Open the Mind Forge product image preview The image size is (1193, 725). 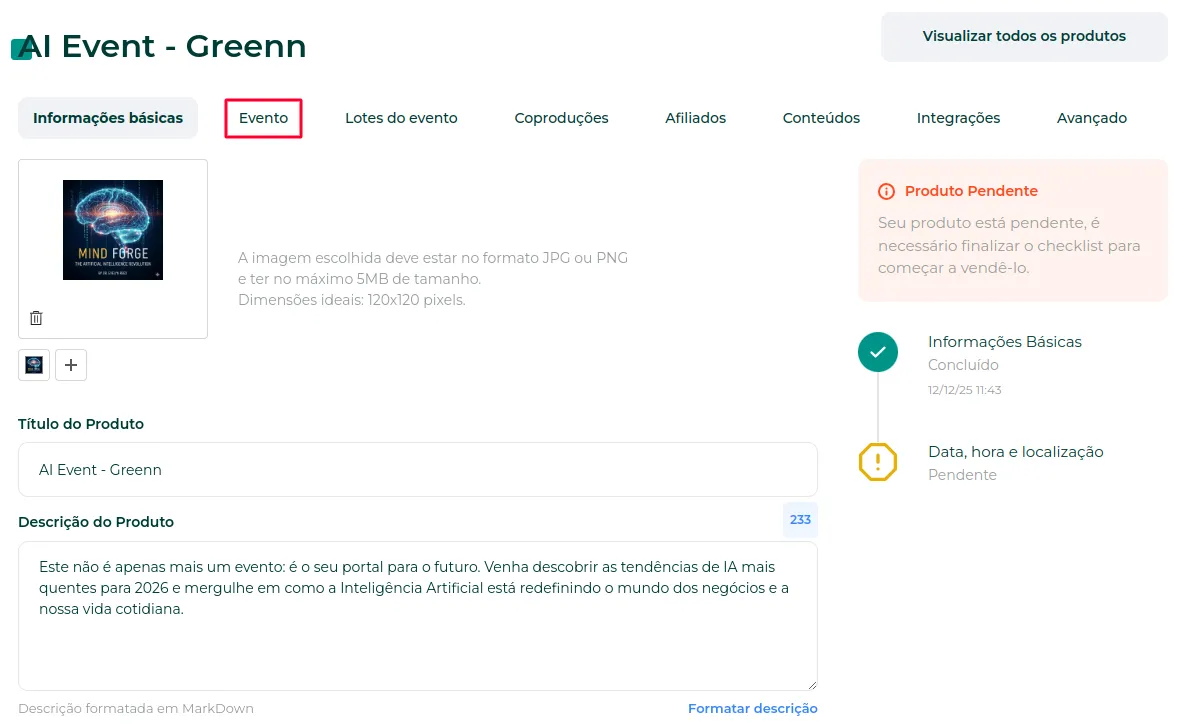[x=113, y=230]
